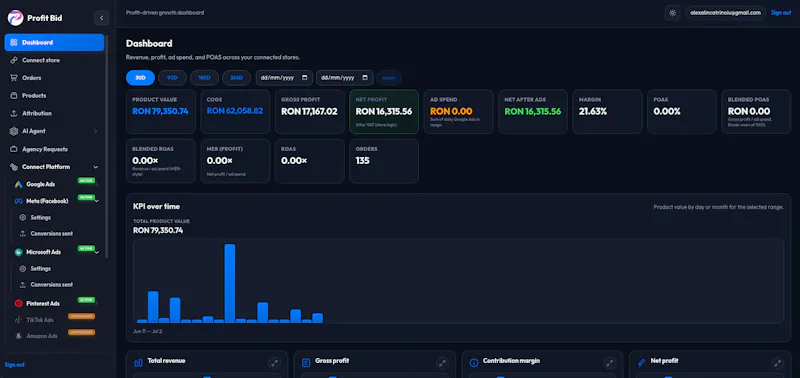Select the 180D range pill
This screenshot has width=800, height=378.
[x=205, y=78]
